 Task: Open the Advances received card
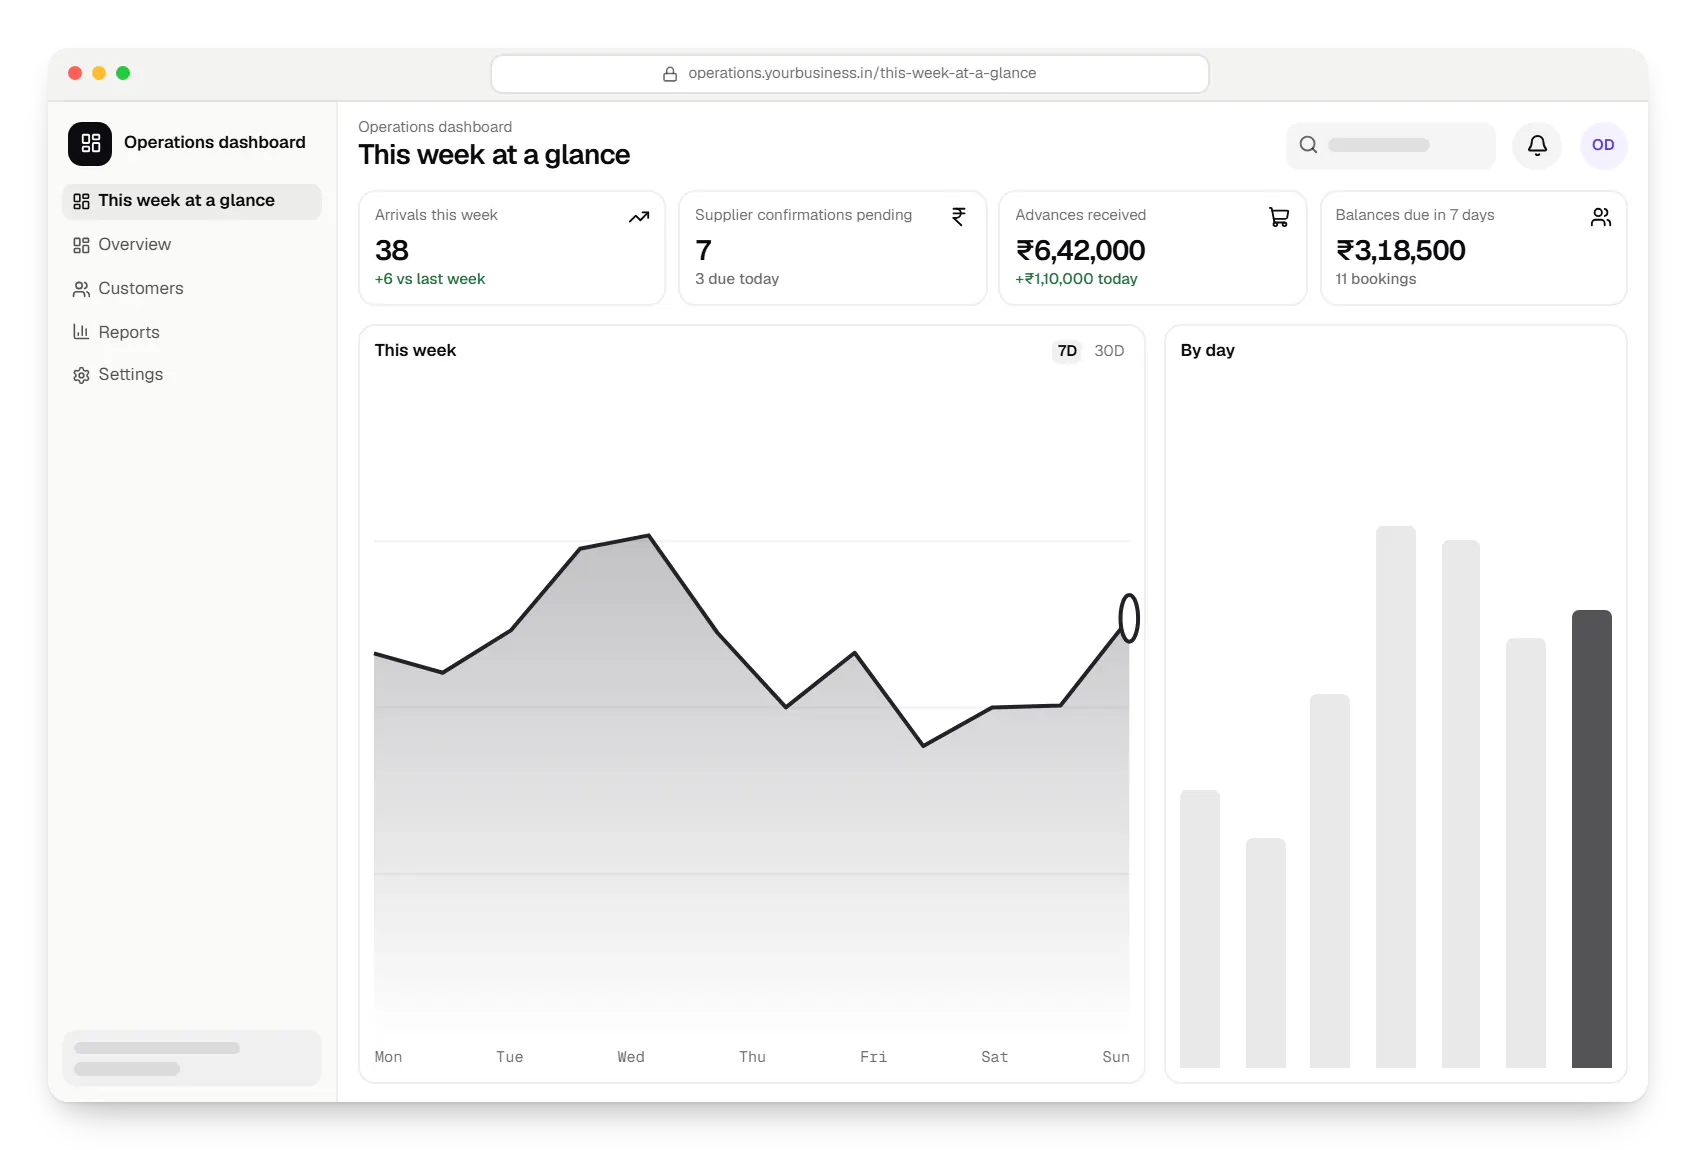coord(1153,248)
